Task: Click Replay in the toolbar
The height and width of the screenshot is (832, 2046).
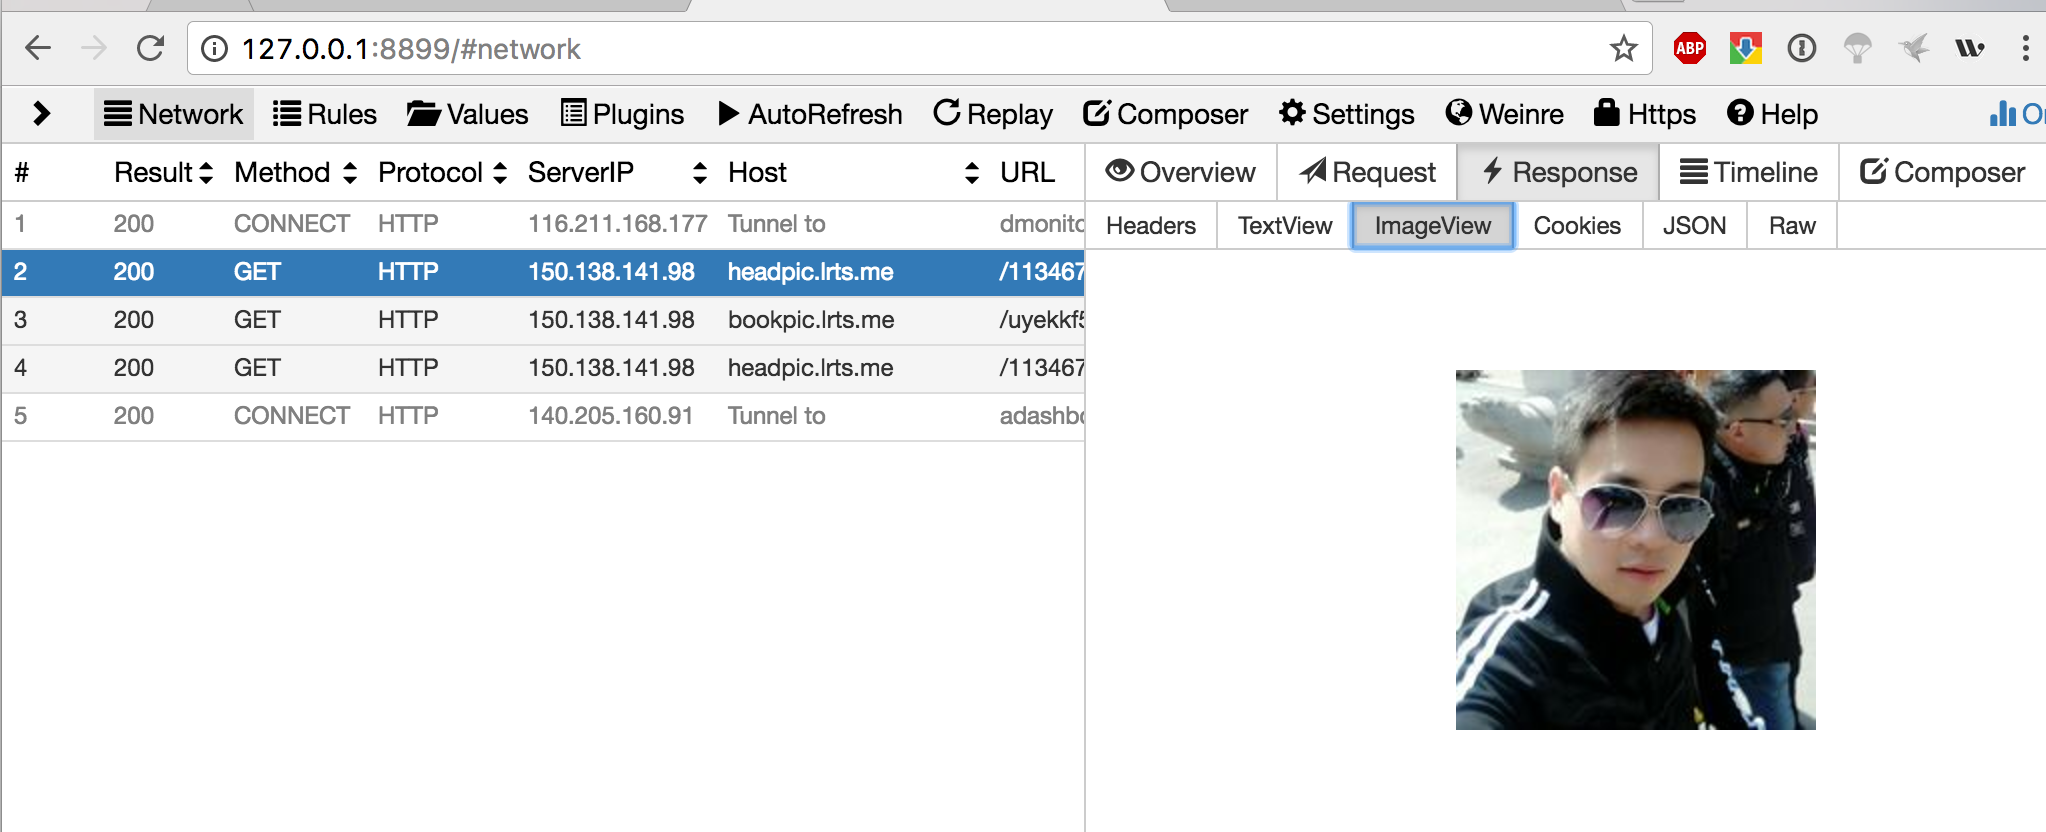Action: click(993, 114)
